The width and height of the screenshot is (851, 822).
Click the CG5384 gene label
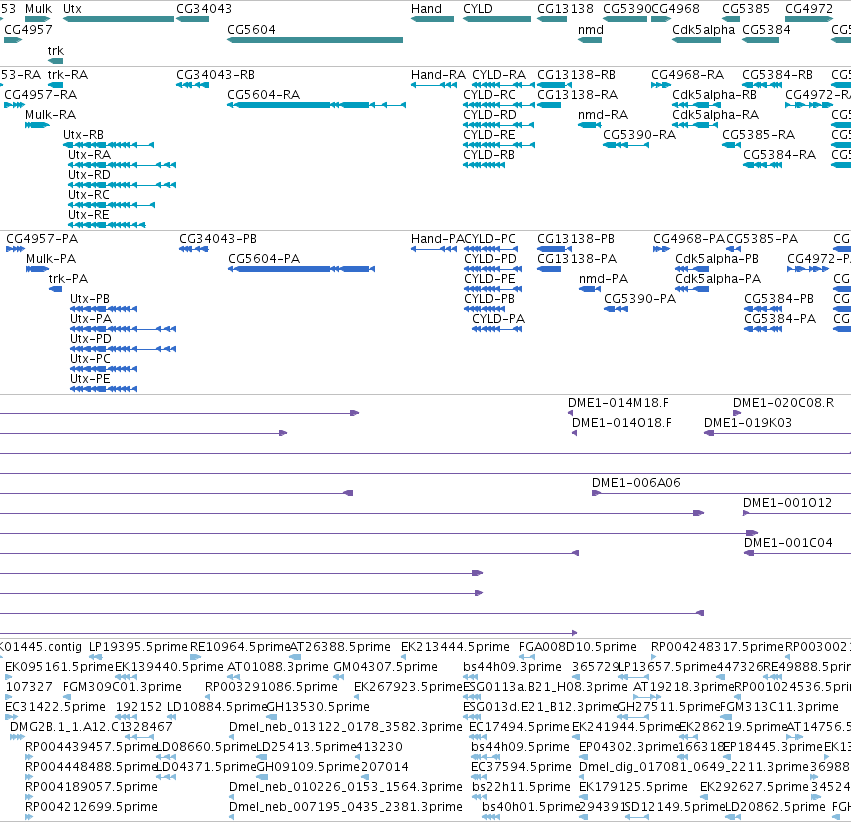click(766, 30)
